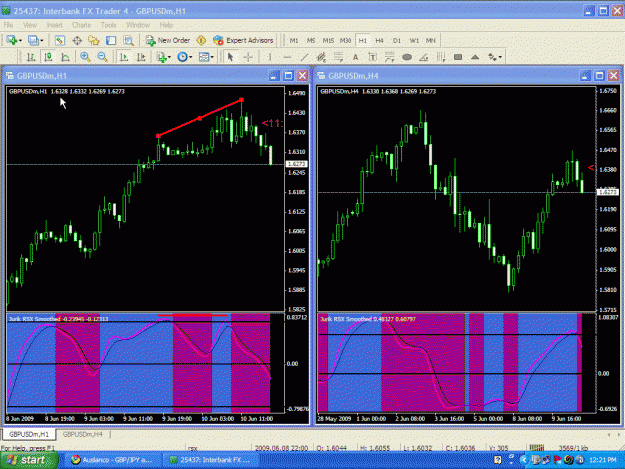Viewport: 625px width, 469px height.
Task: Expand the Periods clock dropdown arrow
Action: (191, 57)
